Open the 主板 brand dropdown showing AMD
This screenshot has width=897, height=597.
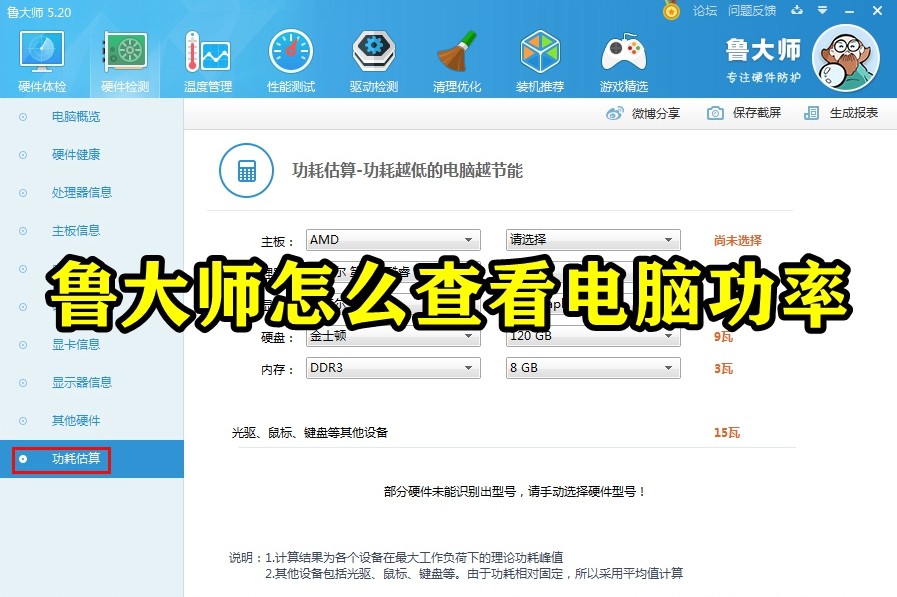[x=393, y=240]
